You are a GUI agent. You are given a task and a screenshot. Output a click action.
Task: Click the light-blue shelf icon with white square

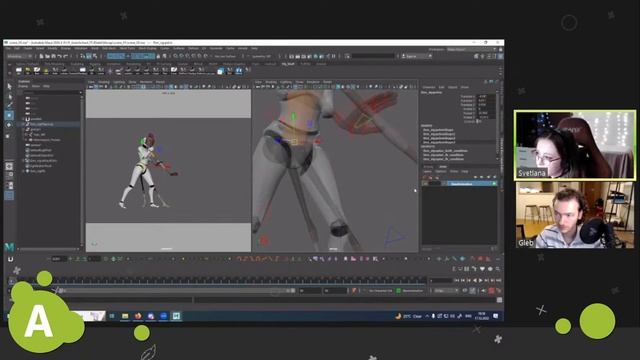coord(221,71)
